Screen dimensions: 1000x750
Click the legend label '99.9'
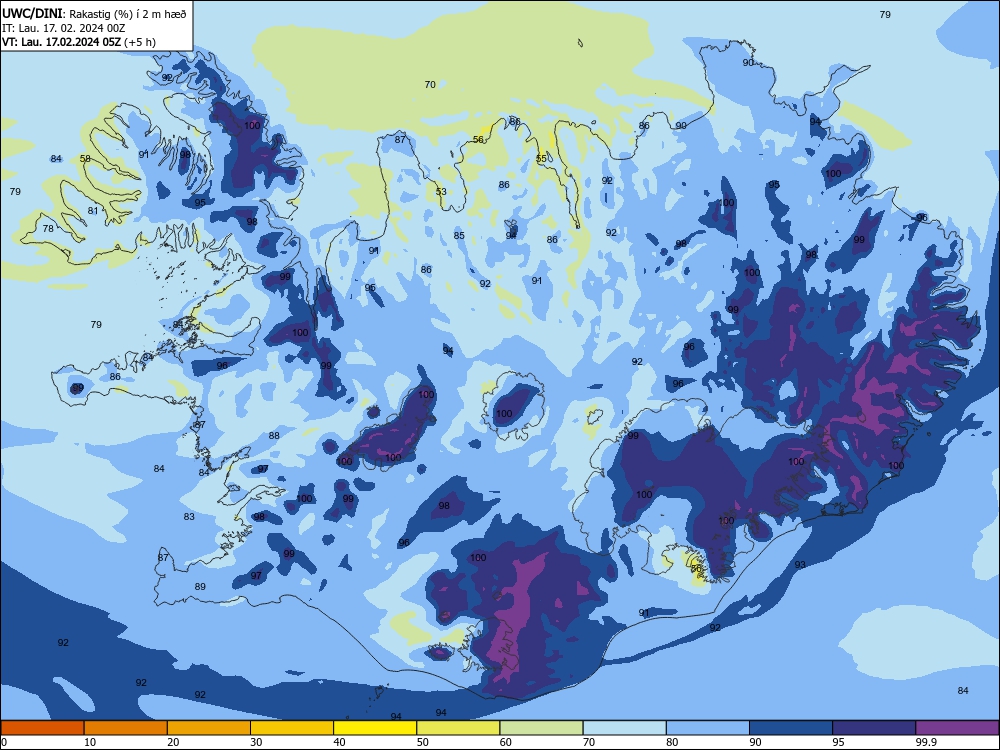(925, 742)
